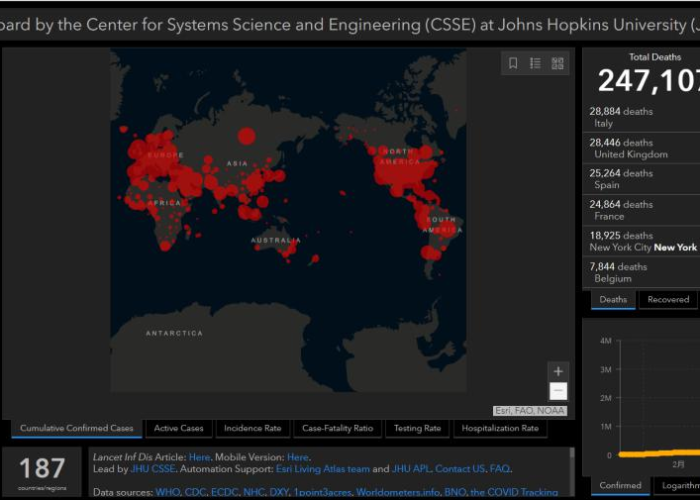The height and width of the screenshot is (500, 700).
Task: Select the Spain 25,264 deaths row
Action: point(641,179)
